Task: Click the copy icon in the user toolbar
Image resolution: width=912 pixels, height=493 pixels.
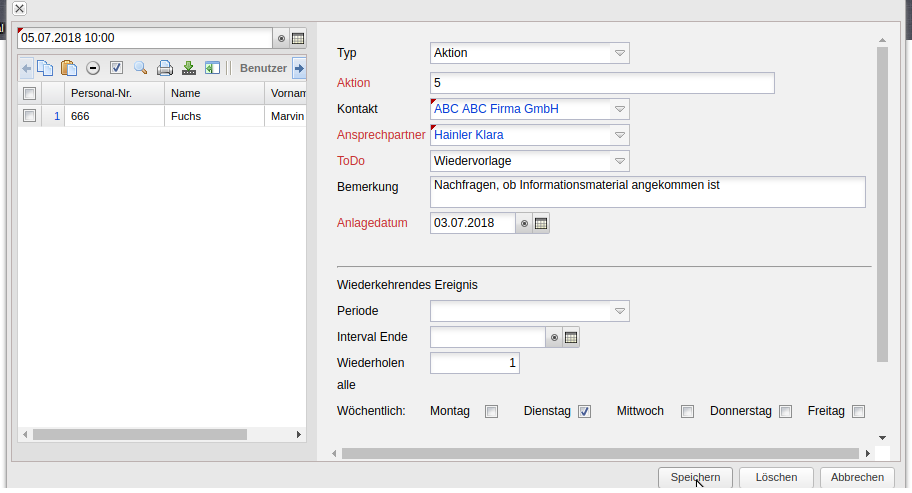Action: click(x=45, y=68)
